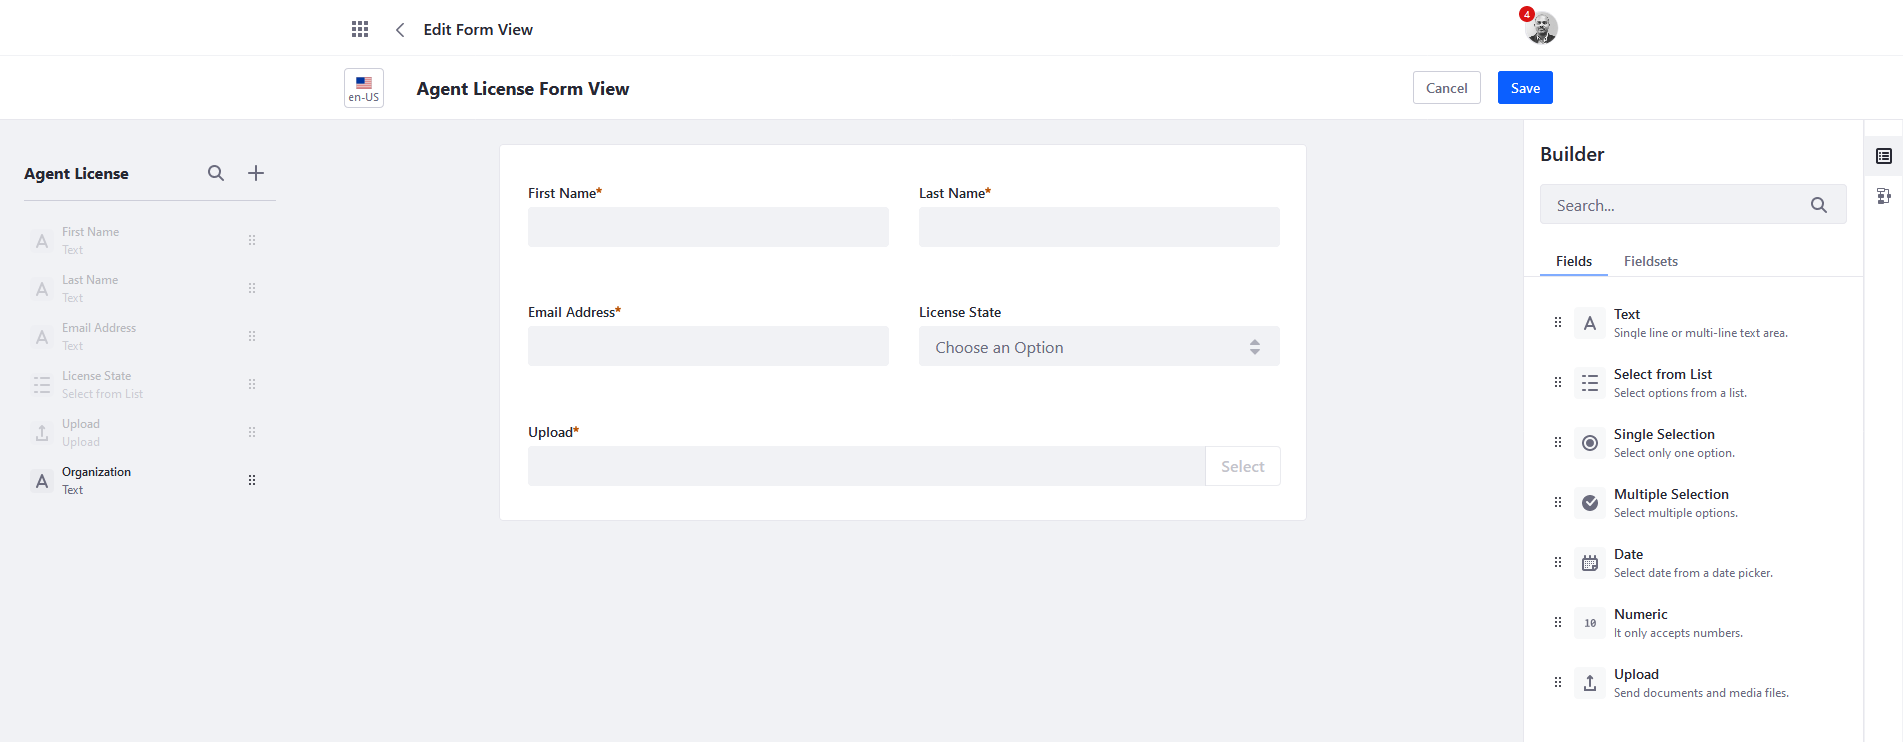Screen dimensions: 1903x742
Task: Open the user profile avatar
Action: 1541,28
